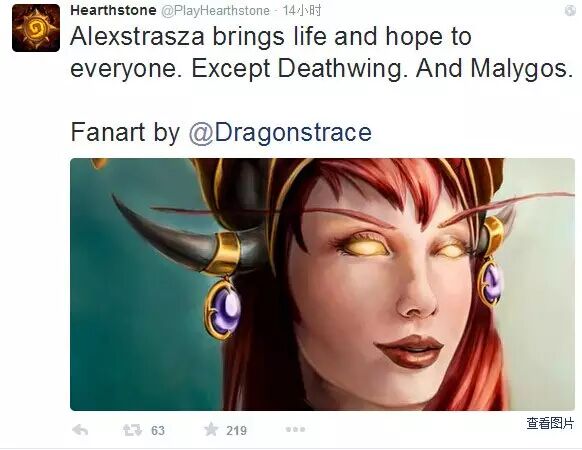Open the Hearthstone account name
The image size is (582, 450).
[113, 10]
